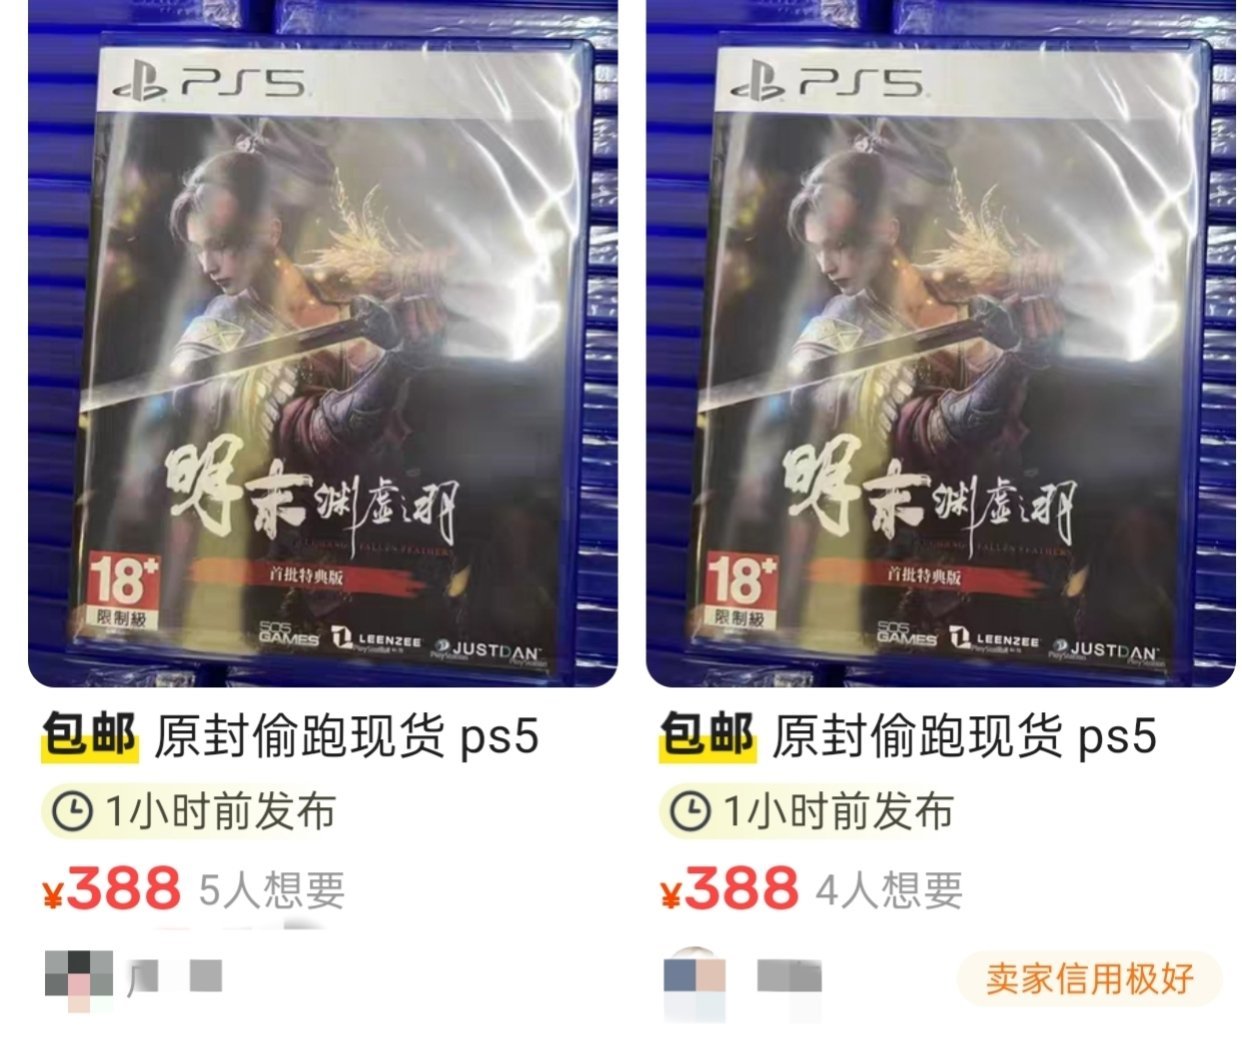Tap left listing's 1小时前发布 tag
The width and height of the screenshot is (1242, 1044).
(192, 811)
